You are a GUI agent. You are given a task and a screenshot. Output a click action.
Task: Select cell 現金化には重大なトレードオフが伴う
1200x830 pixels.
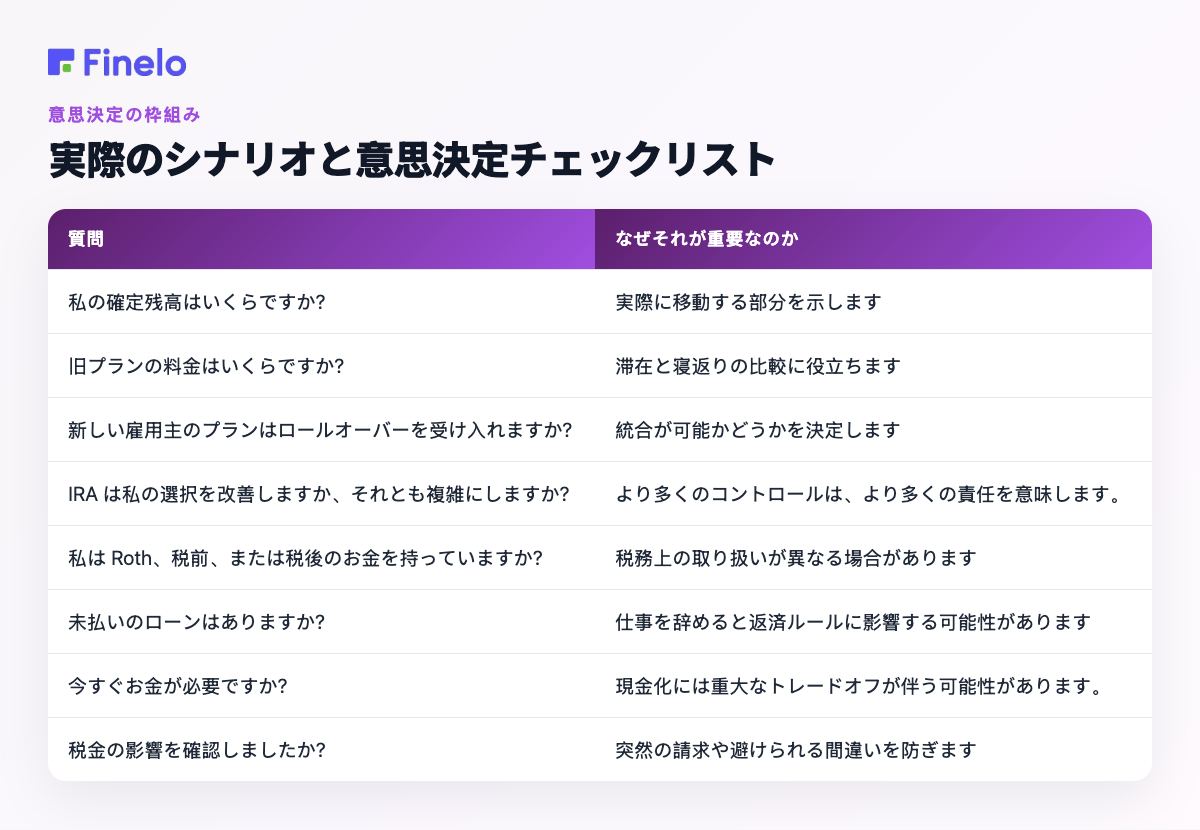point(873,685)
